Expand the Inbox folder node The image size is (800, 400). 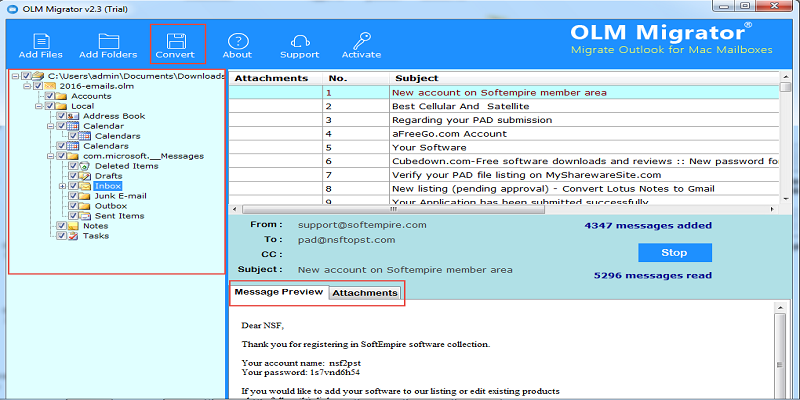click(x=63, y=186)
